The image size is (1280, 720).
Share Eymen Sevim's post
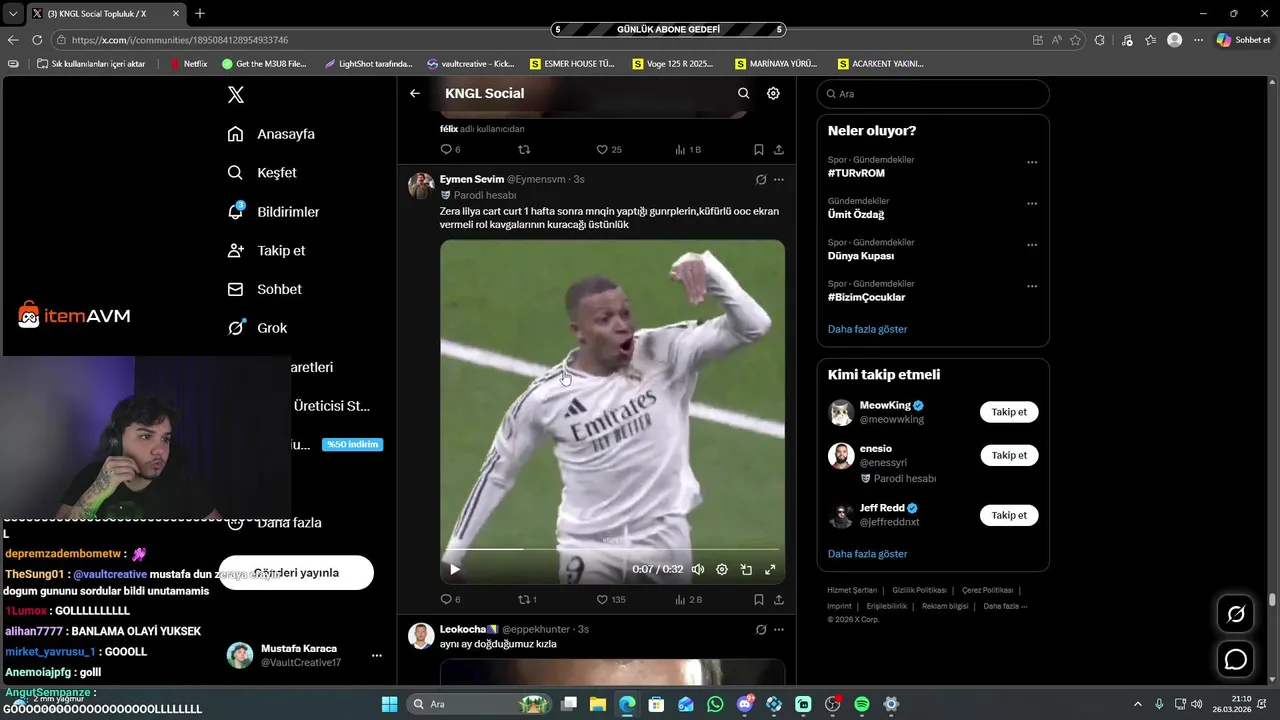(x=778, y=600)
